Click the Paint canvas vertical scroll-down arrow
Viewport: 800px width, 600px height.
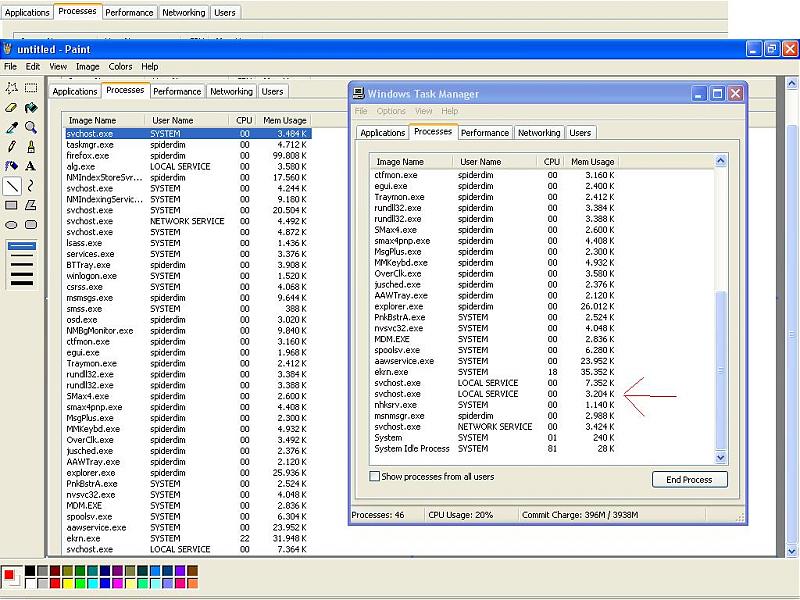click(x=792, y=551)
